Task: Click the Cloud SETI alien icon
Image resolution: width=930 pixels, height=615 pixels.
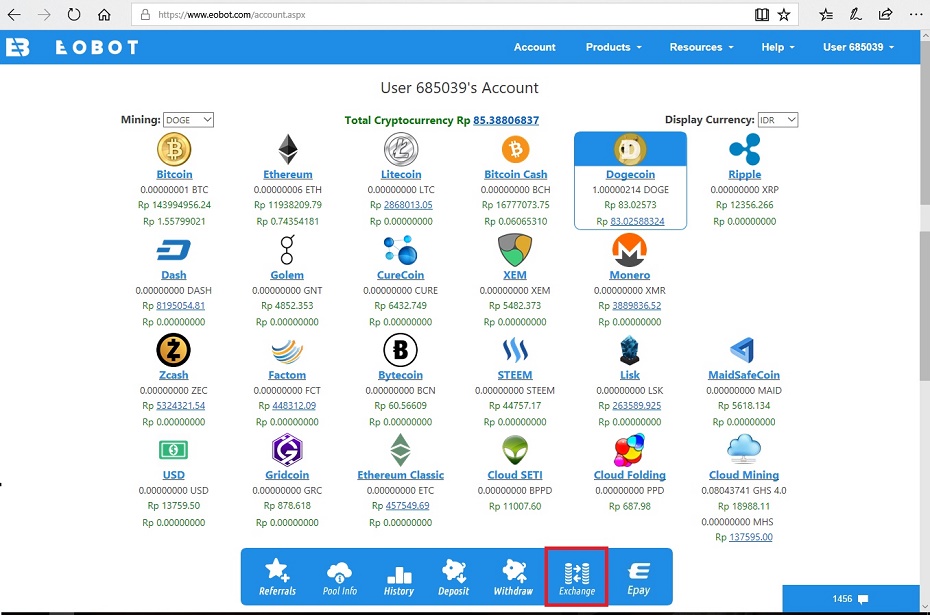Action: [x=515, y=450]
